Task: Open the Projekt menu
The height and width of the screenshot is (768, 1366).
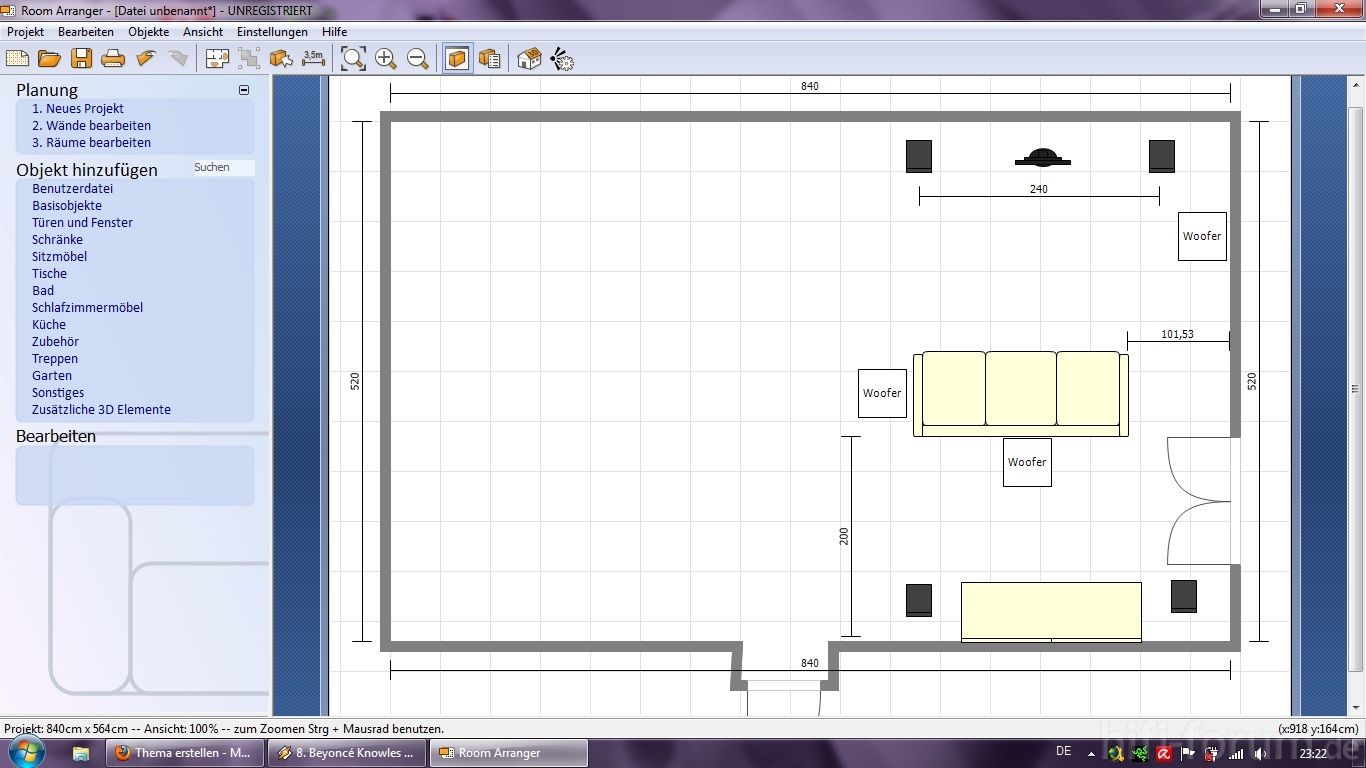Action: pos(26,32)
